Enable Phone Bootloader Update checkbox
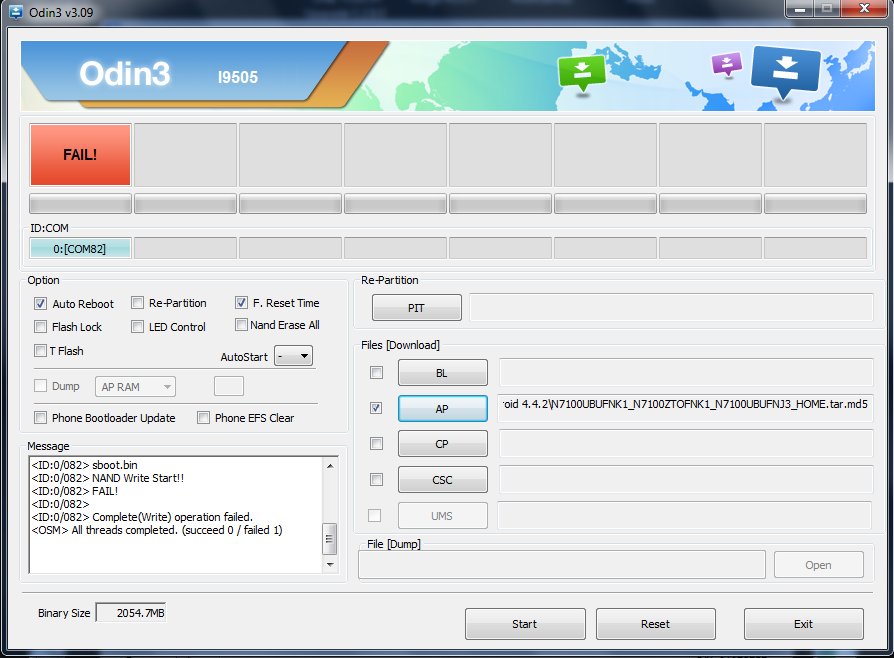894x658 pixels. (x=40, y=418)
